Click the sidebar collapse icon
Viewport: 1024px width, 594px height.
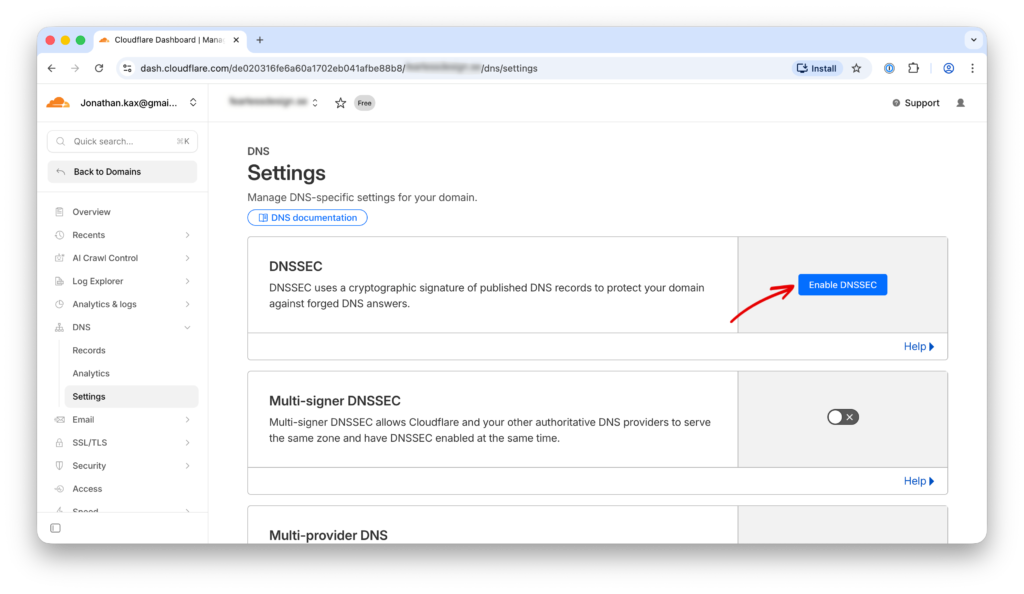56,528
